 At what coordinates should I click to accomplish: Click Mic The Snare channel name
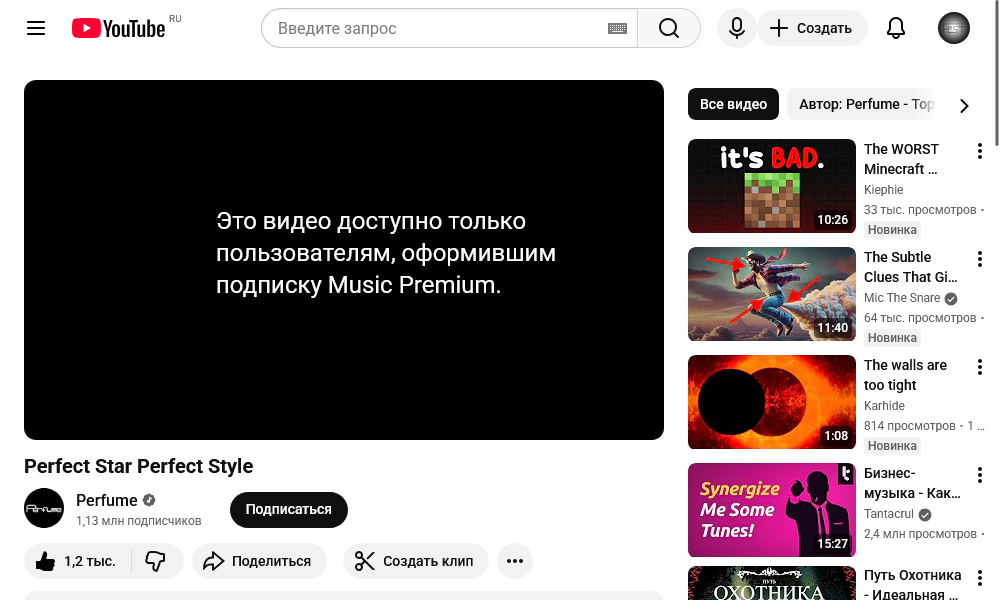[902, 298]
